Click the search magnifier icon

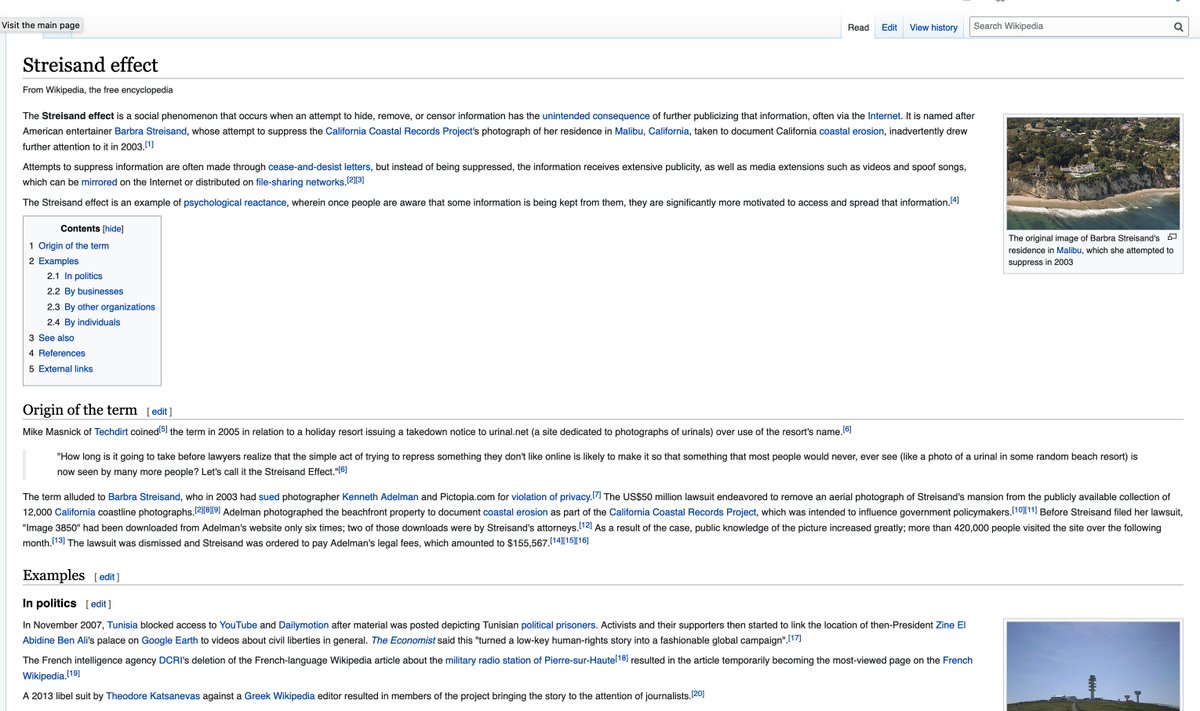[x=1179, y=27]
